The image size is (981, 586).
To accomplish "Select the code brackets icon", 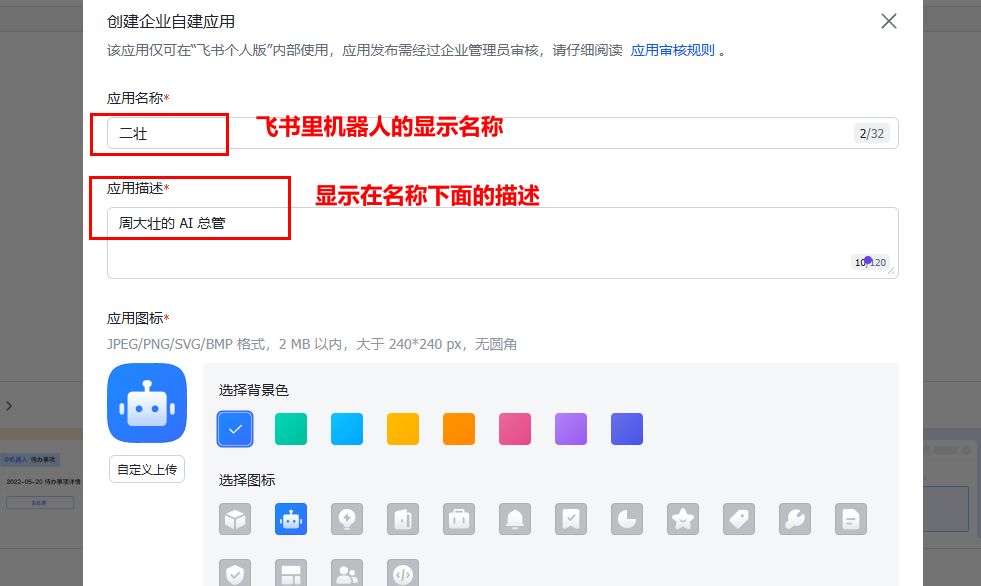I will pyautogui.click(x=403, y=572).
